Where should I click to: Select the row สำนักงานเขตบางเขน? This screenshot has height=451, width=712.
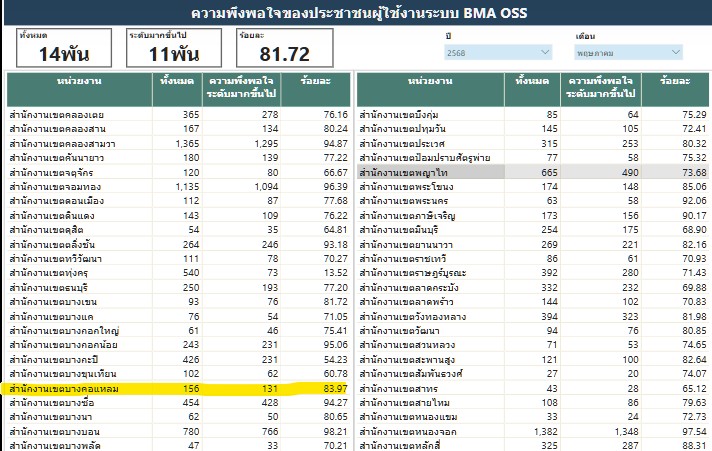tap(178, 302)
